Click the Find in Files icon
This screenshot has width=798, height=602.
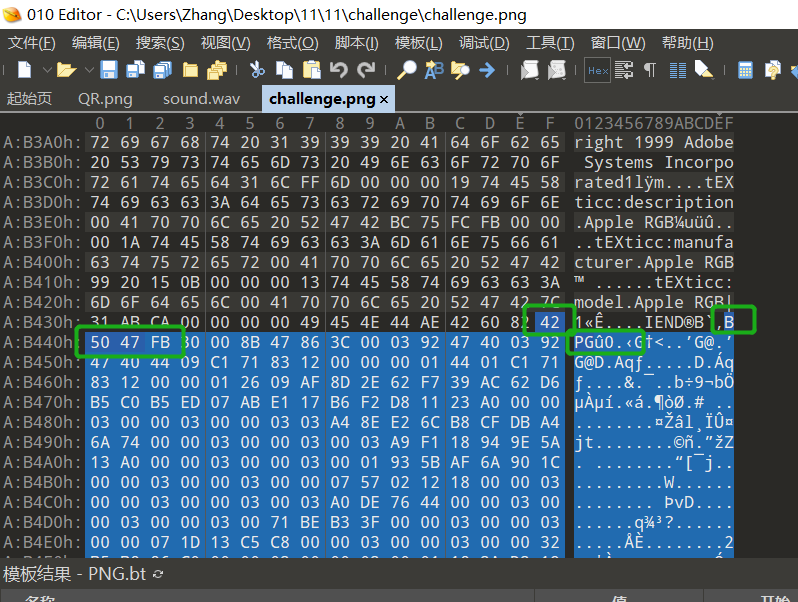(460, 70)
